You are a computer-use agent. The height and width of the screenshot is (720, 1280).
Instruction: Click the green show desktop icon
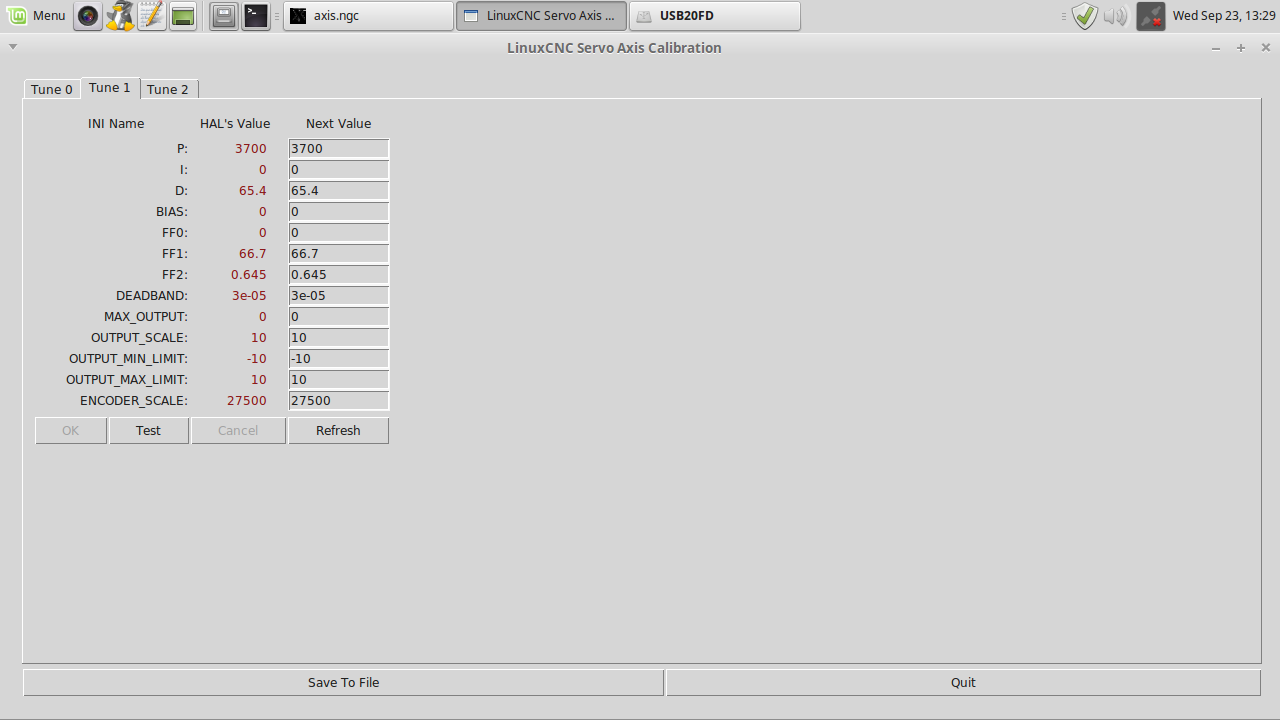tap(182, 16)
